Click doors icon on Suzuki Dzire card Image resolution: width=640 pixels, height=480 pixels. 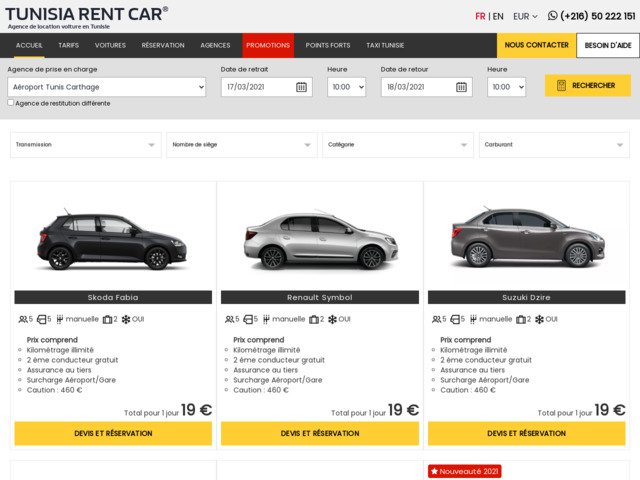point(455,319)
